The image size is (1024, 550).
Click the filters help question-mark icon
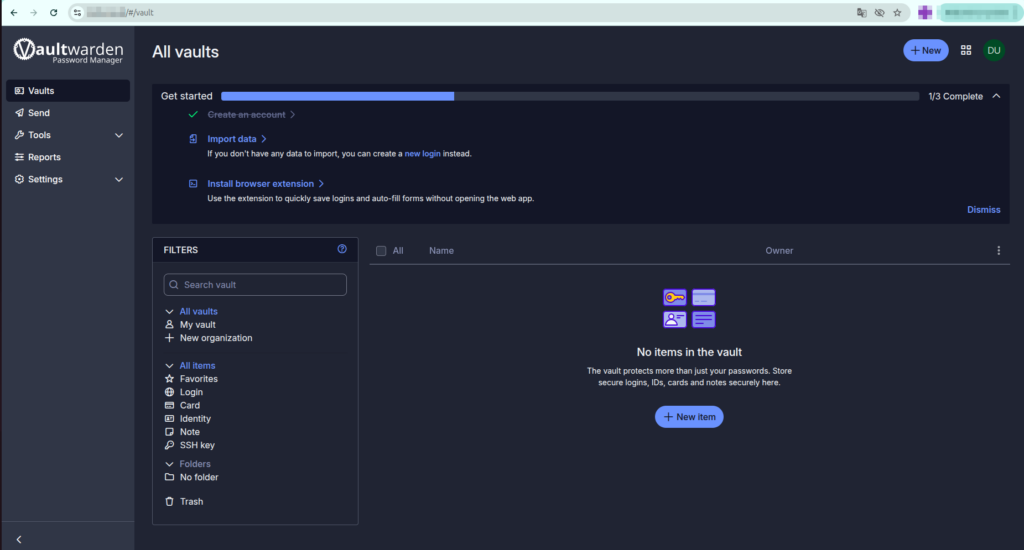pos(342,249)
